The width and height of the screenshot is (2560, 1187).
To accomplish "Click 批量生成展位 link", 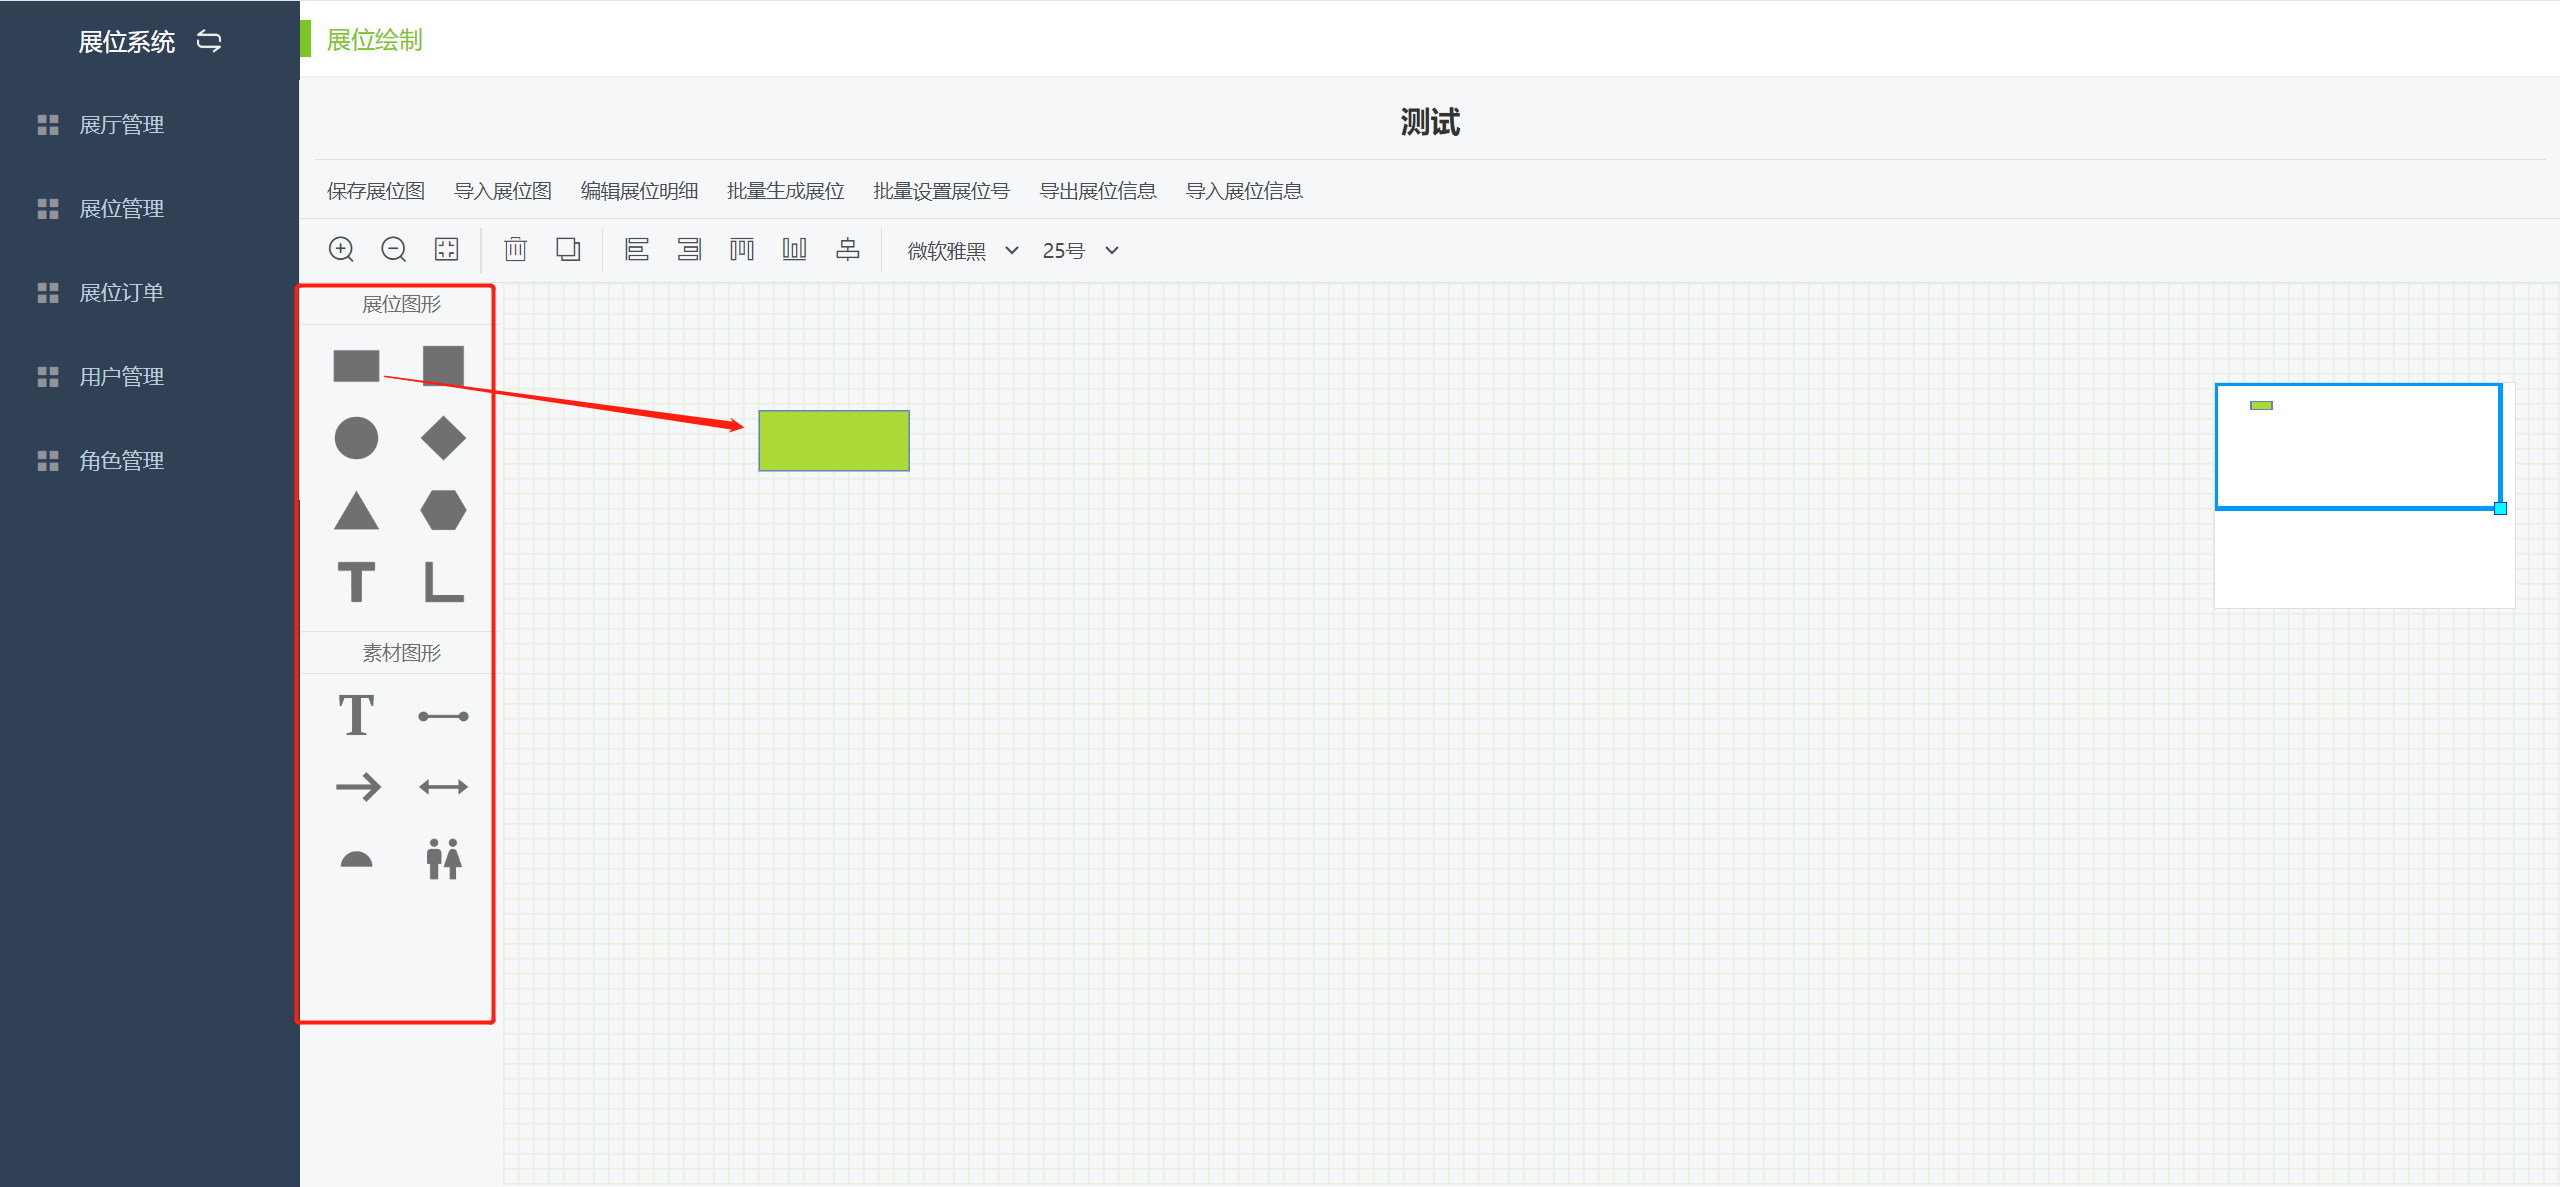I will [785, 191].
